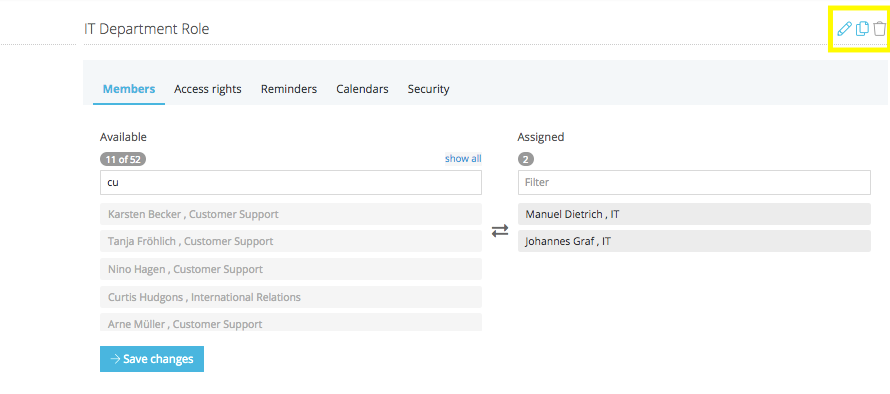This screenshot has width=890, height=394.
Task: Pick Curtis Hudgons, International Relations
Action: 291,297
